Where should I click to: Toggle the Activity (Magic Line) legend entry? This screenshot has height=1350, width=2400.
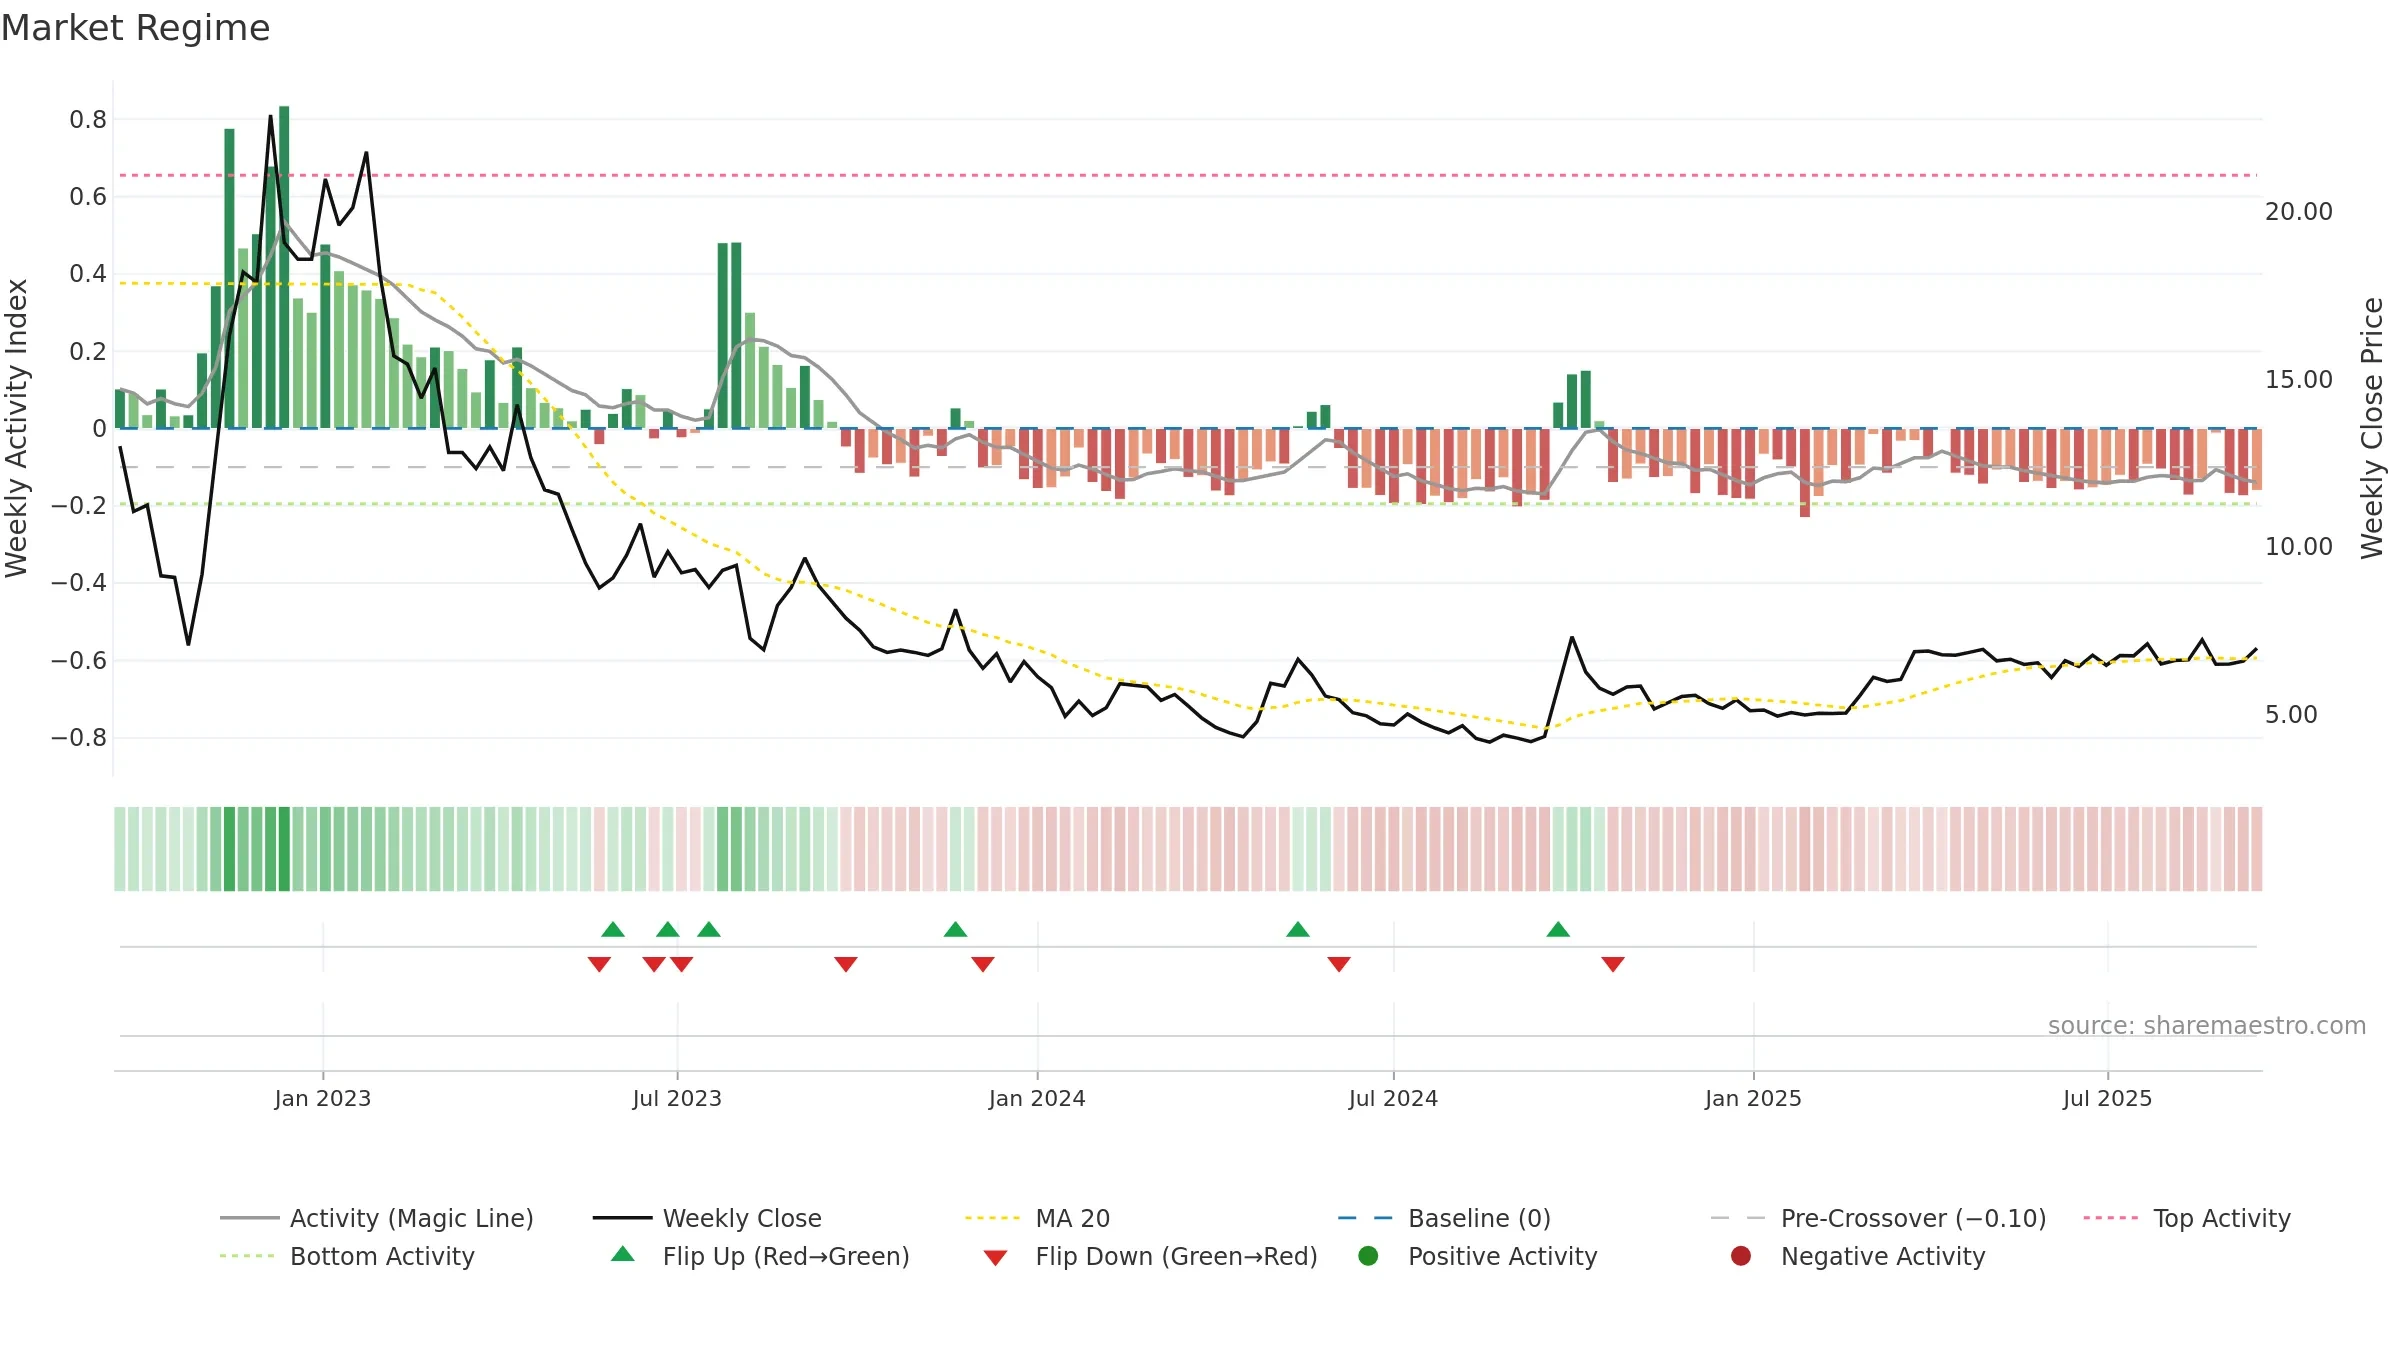point(377,1218)
